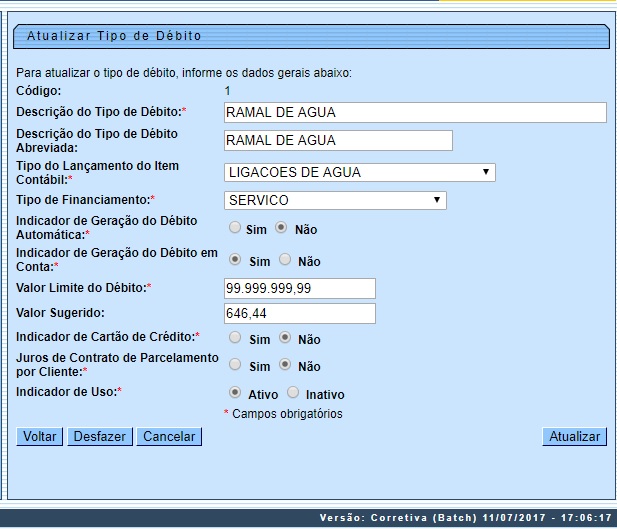Select Sim for Geração do Débito Automática
This screenshot has height=529, width=617.
pos(235,228)
